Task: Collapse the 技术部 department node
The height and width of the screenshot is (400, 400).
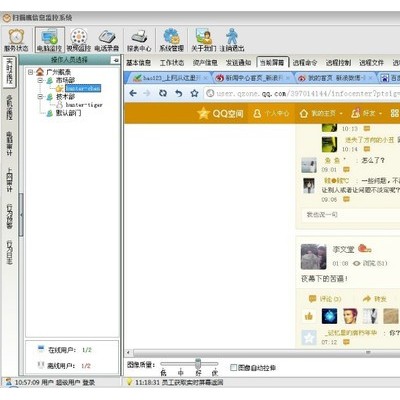Action: tap(40, 97)
